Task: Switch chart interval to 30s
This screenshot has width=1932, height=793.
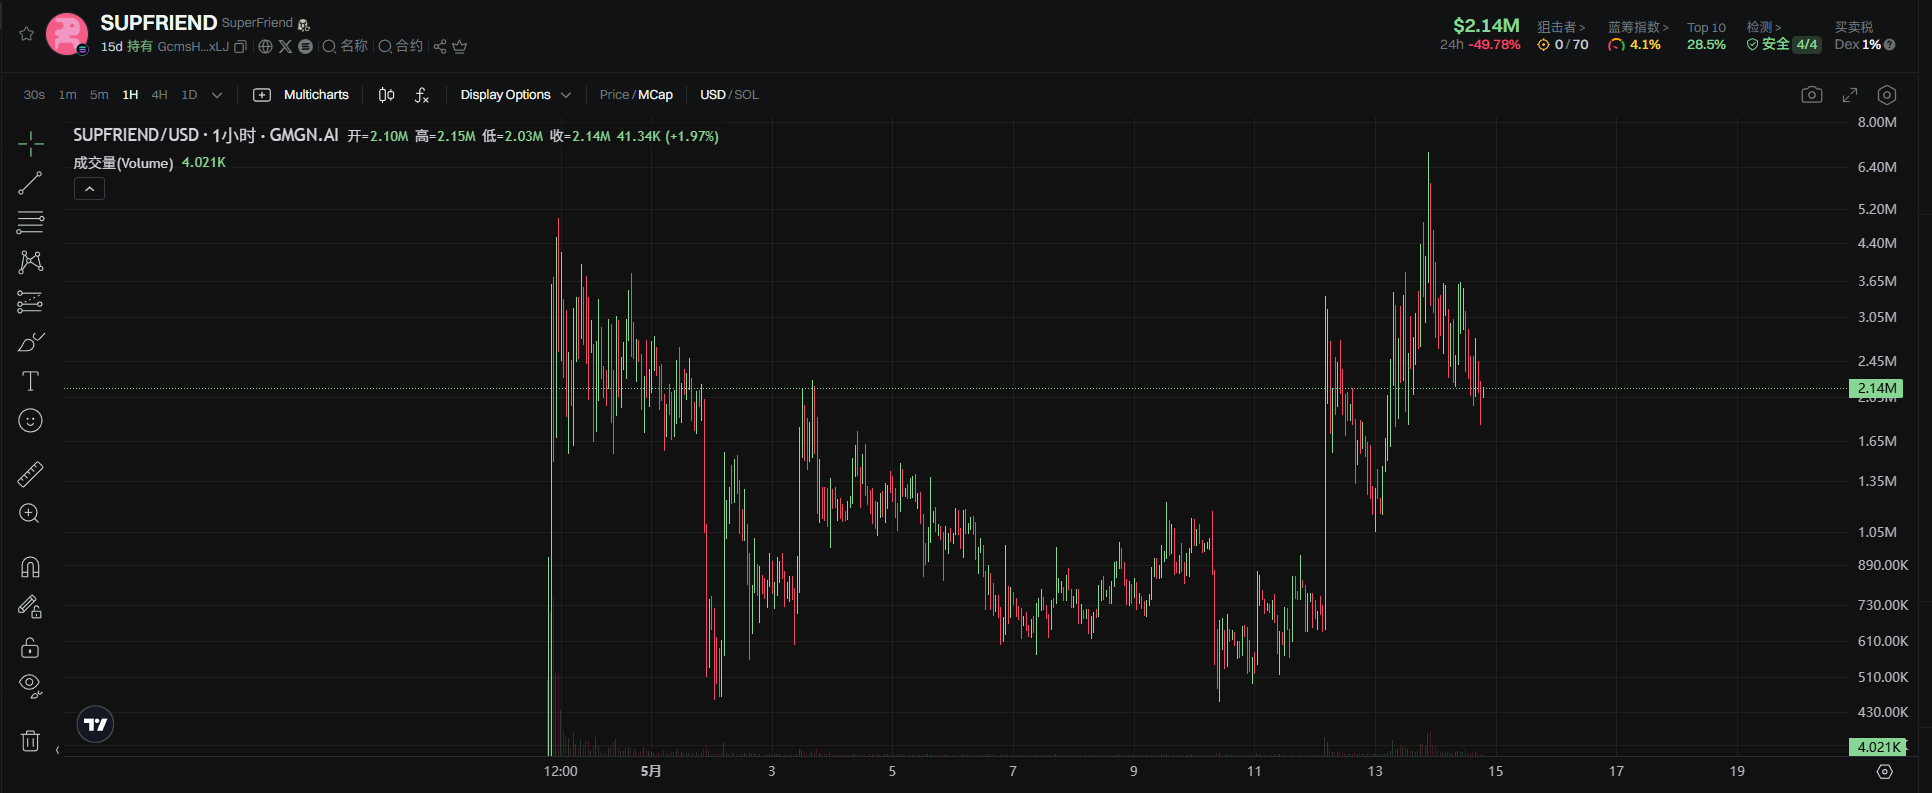Action: point(34,95)
